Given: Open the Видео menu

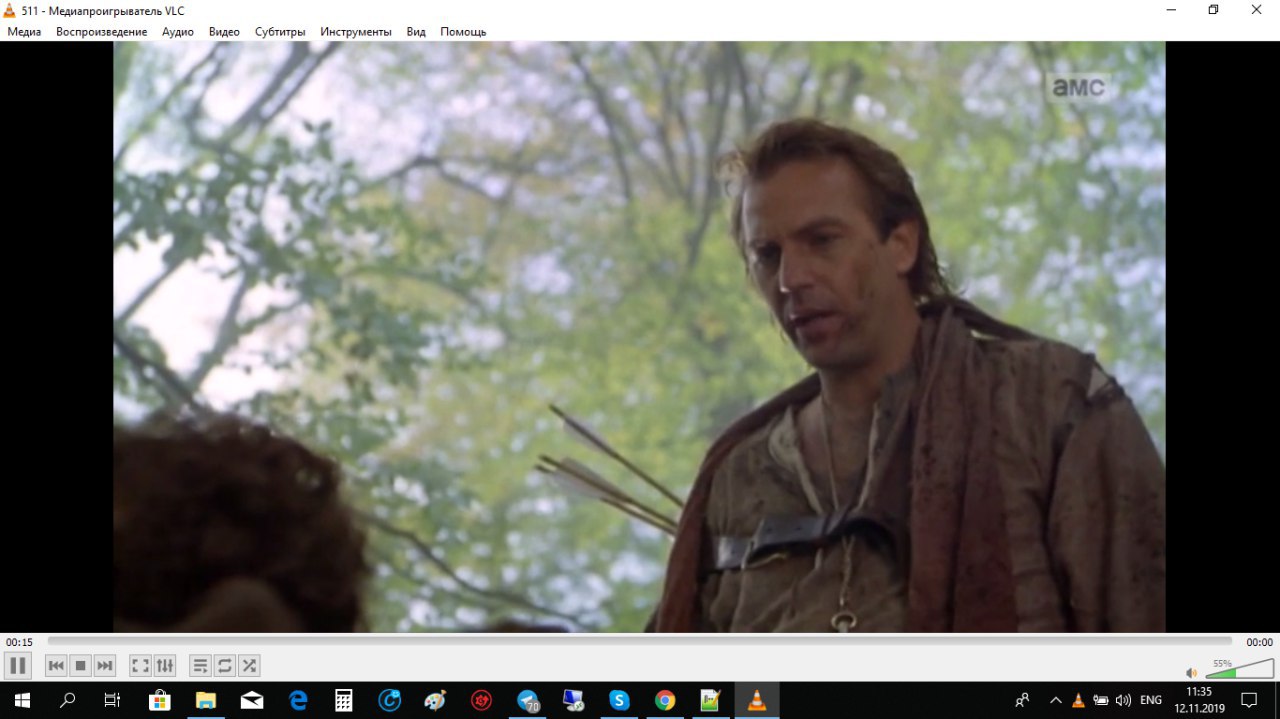Looking at the screenshot, I should click(224, 31).
